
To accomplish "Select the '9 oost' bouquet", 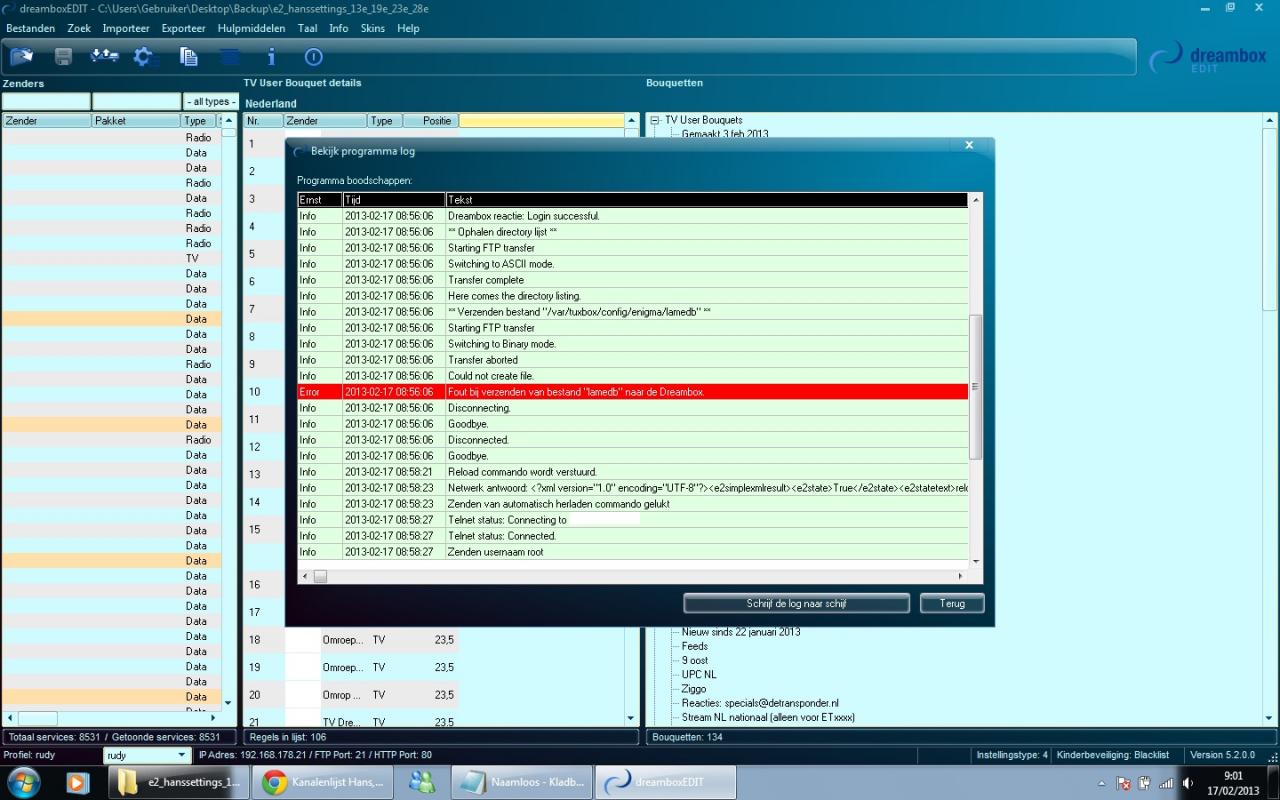I will [695, 660].
